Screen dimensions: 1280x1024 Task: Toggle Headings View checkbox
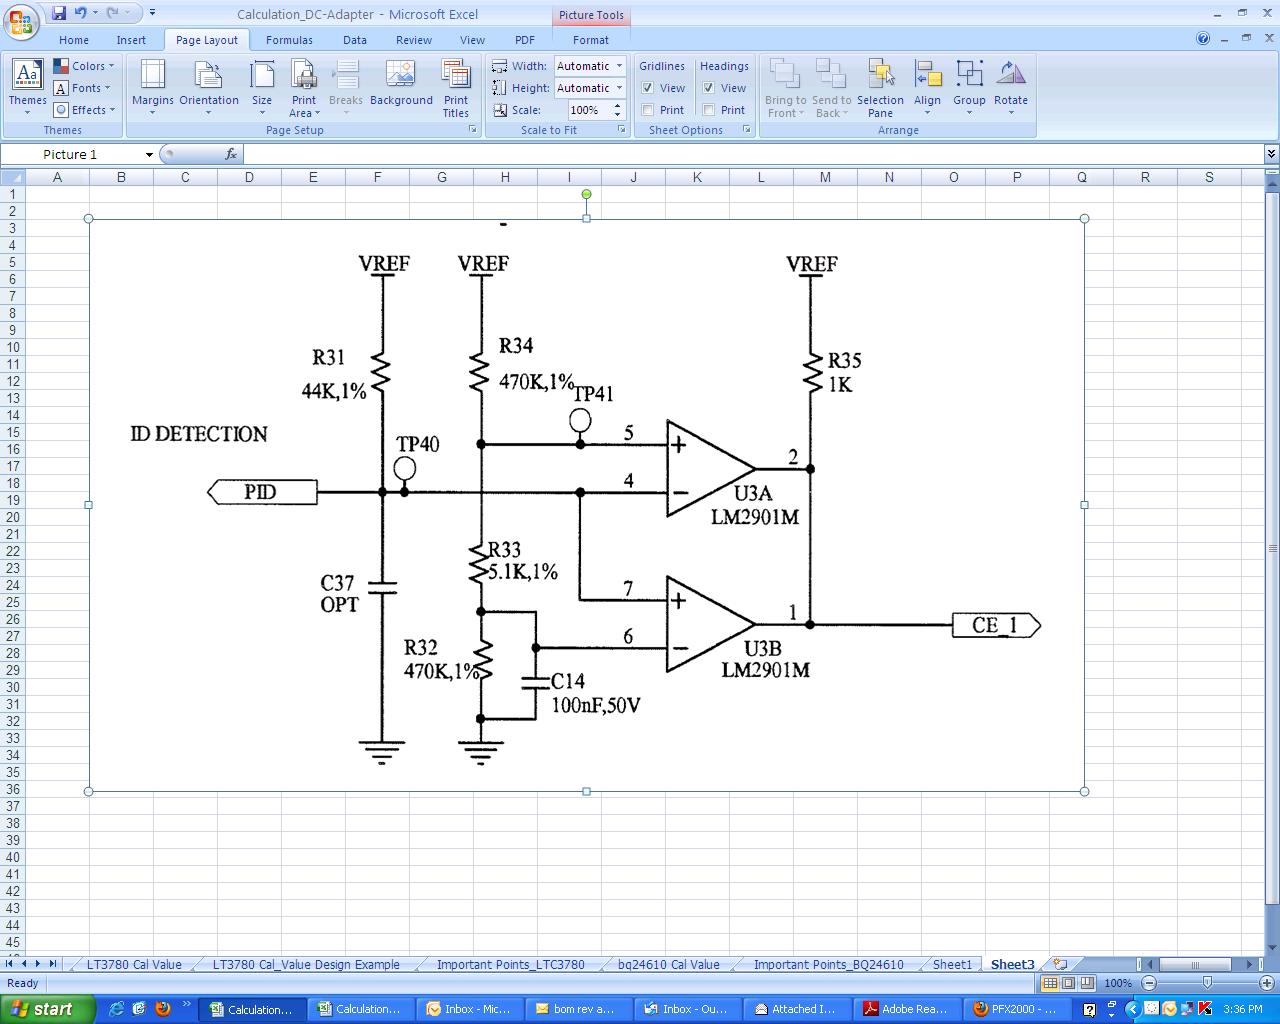(708, 88)
